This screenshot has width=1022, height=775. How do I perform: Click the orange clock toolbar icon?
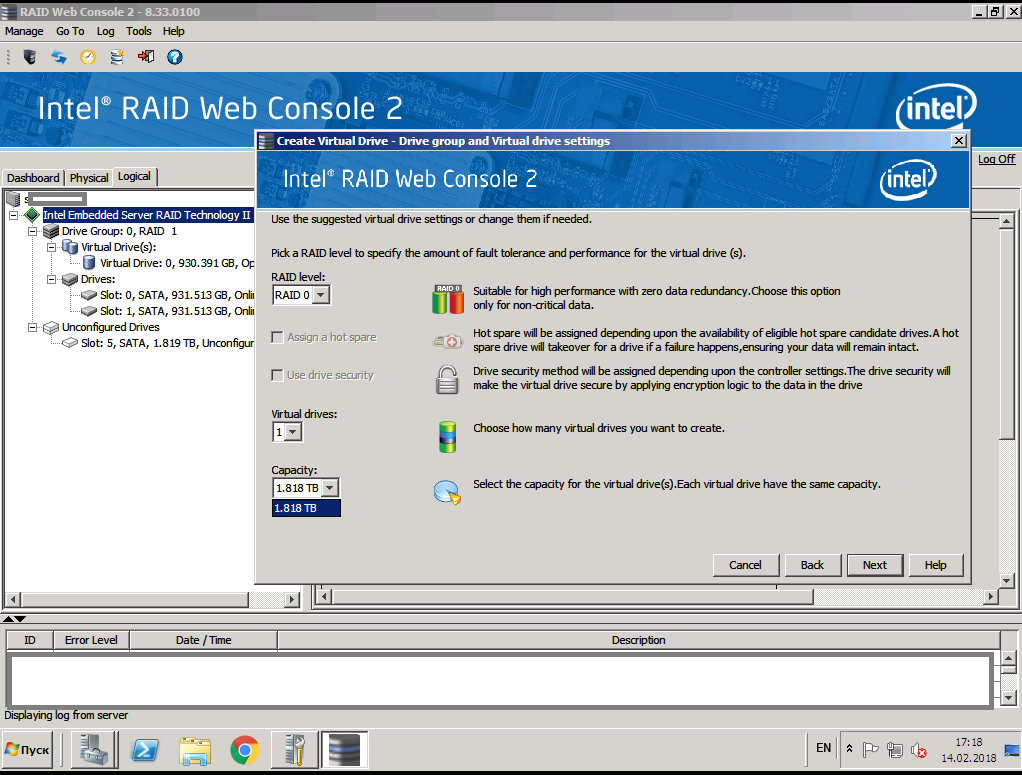tap(88, 57)
